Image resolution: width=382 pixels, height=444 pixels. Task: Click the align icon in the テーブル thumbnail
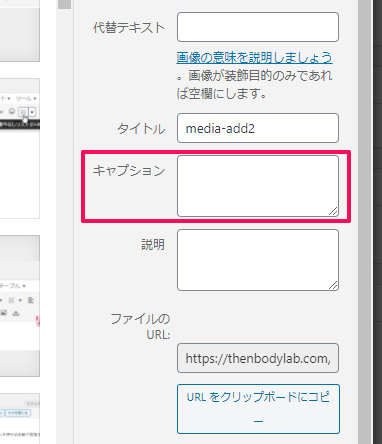(x=31, y=300)
